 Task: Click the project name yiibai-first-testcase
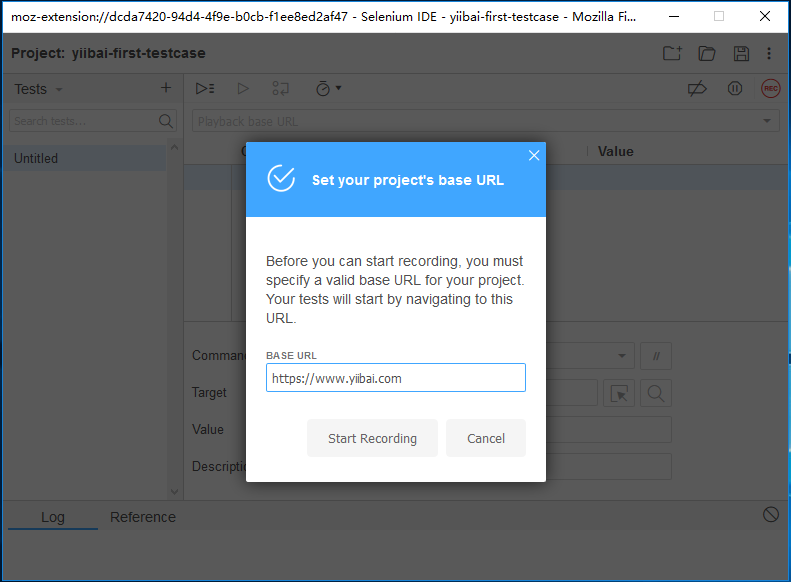point(138,53)
